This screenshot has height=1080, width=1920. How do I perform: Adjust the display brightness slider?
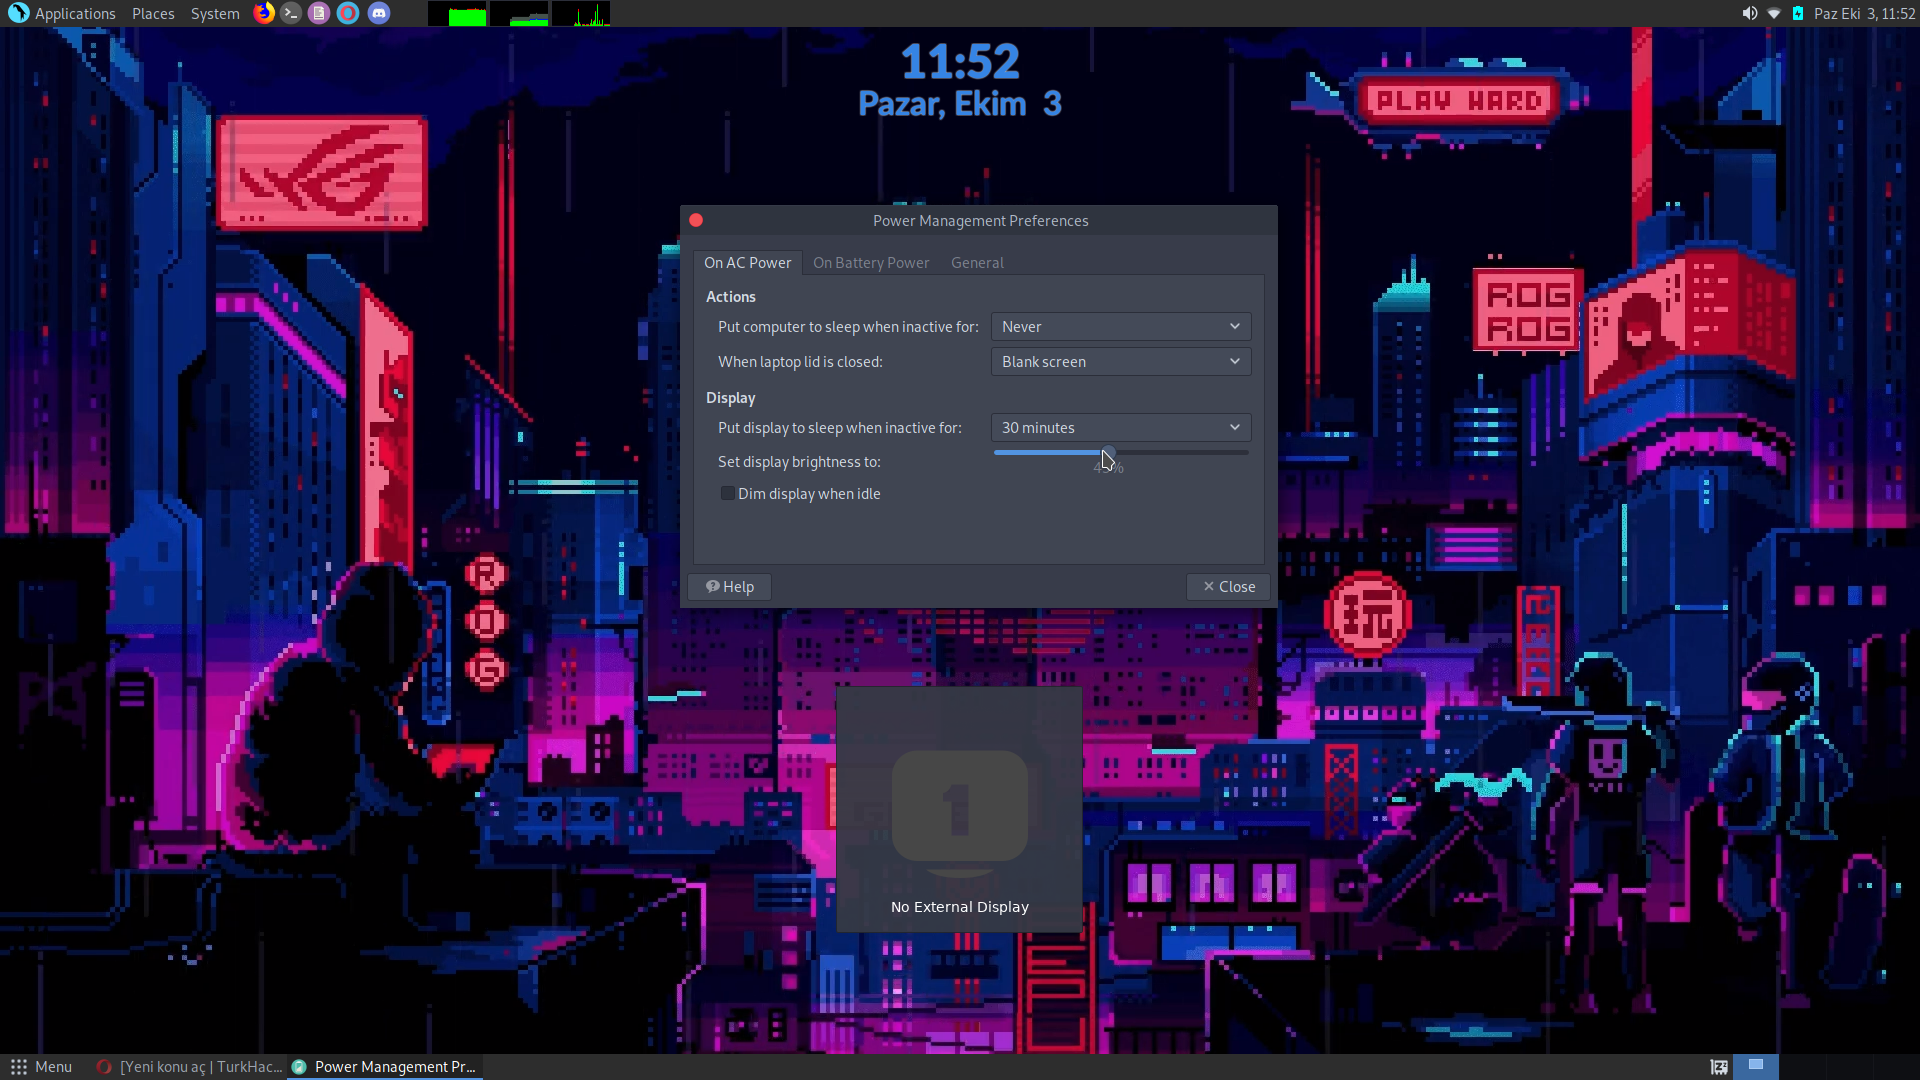(x=1121, y=453)
